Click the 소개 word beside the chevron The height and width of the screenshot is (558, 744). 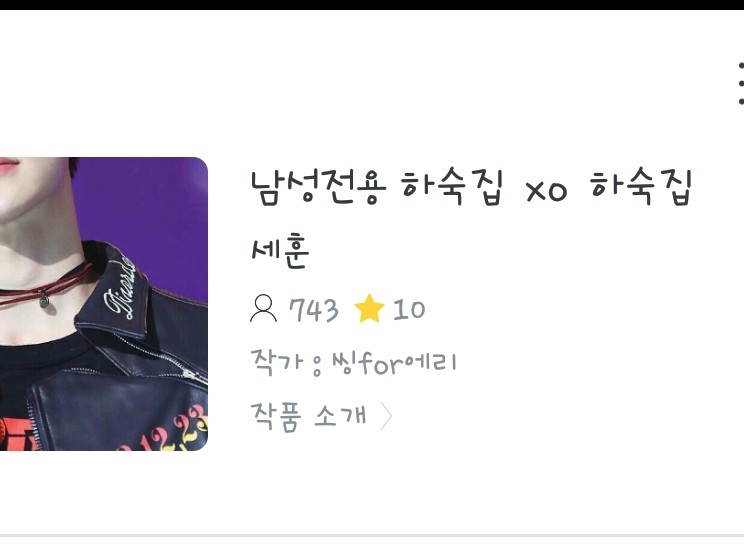(341, 416)
